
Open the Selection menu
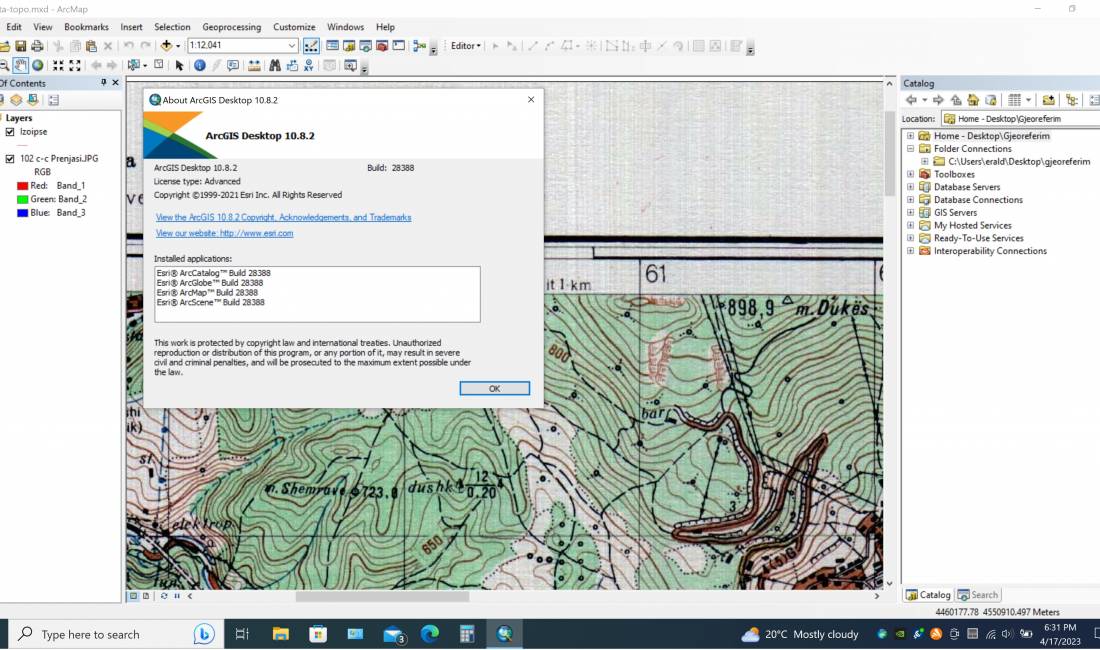coord(172,27)
